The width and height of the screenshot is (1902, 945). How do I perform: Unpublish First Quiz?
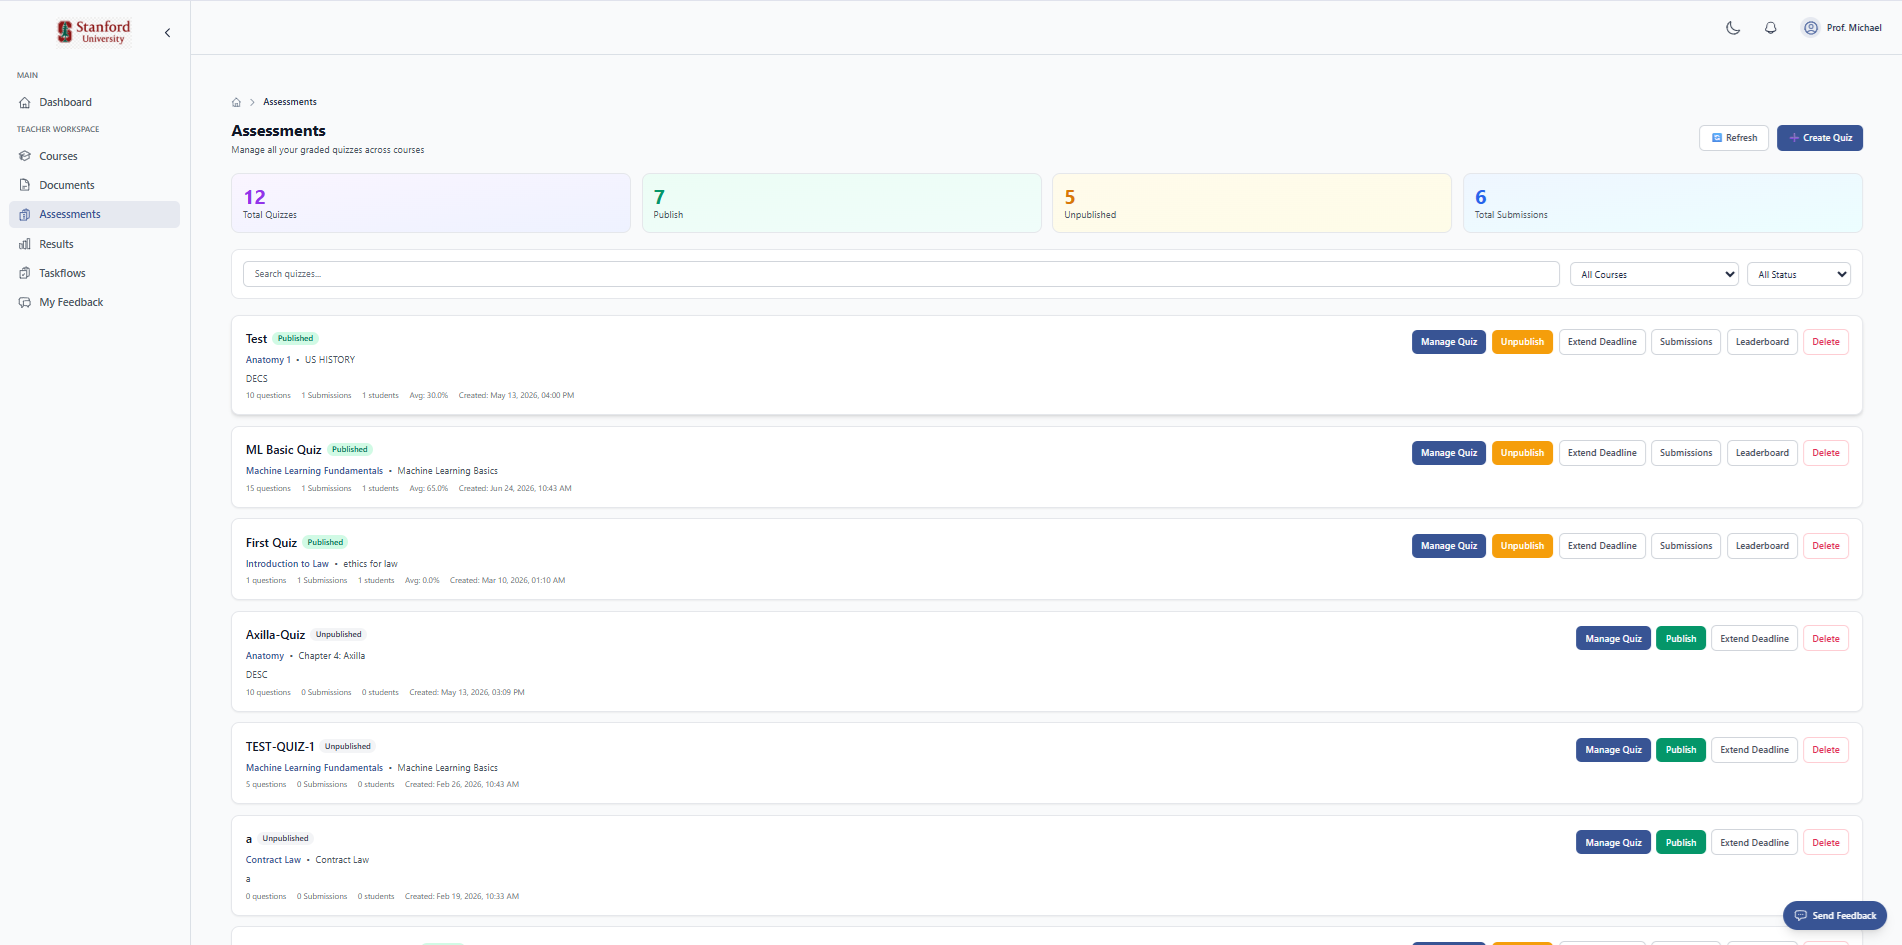click(1522, 546)
